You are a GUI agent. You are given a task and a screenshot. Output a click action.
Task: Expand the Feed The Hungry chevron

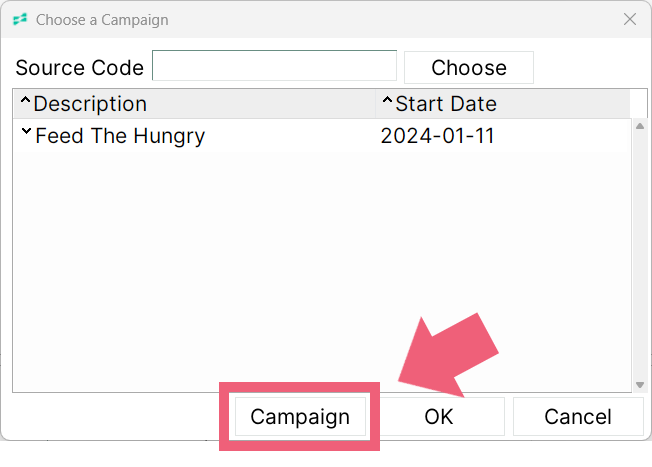point(26,131)
